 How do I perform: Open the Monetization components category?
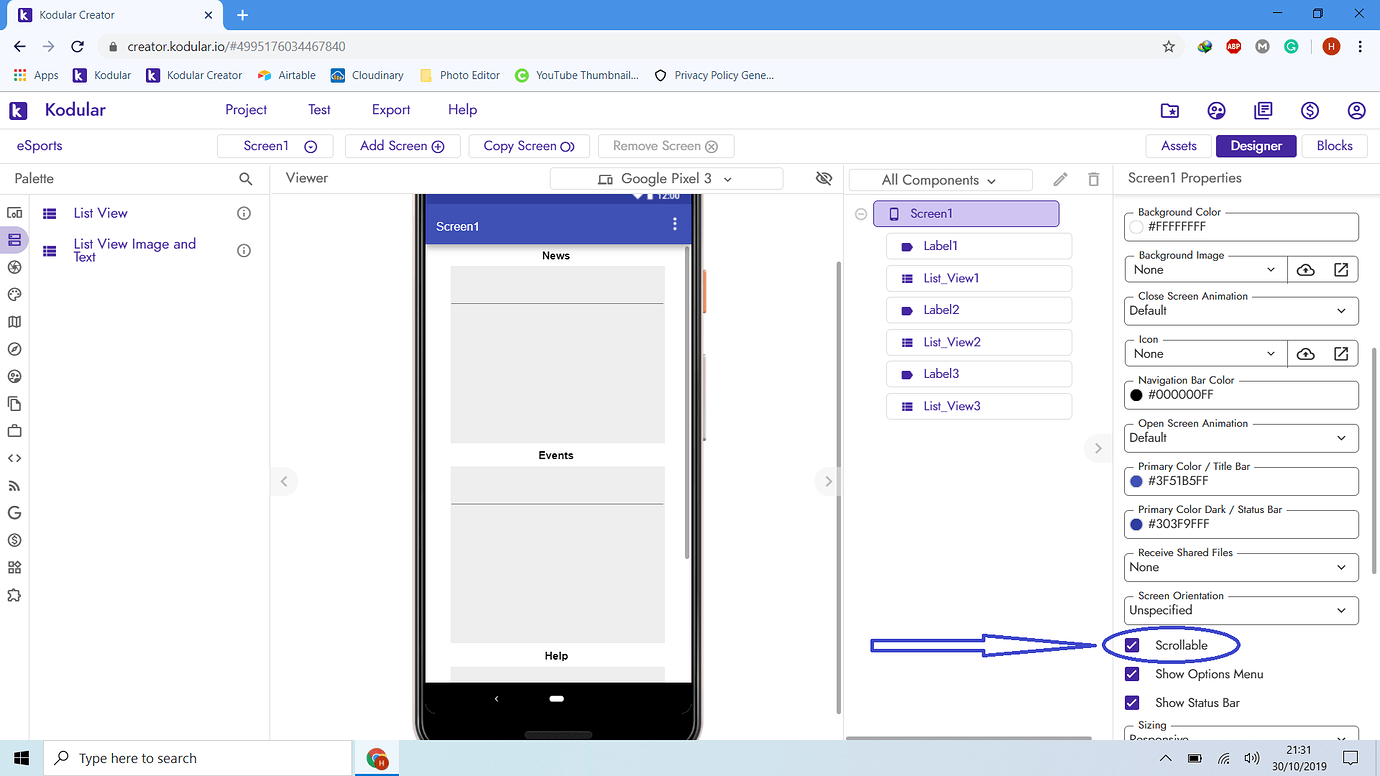pyautogui.click(x=14, y=540)
